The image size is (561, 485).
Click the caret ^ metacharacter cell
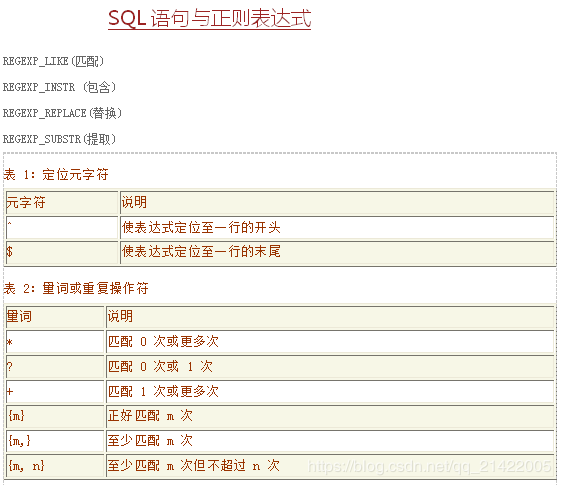pyautogui.click(x=62, y=227)
